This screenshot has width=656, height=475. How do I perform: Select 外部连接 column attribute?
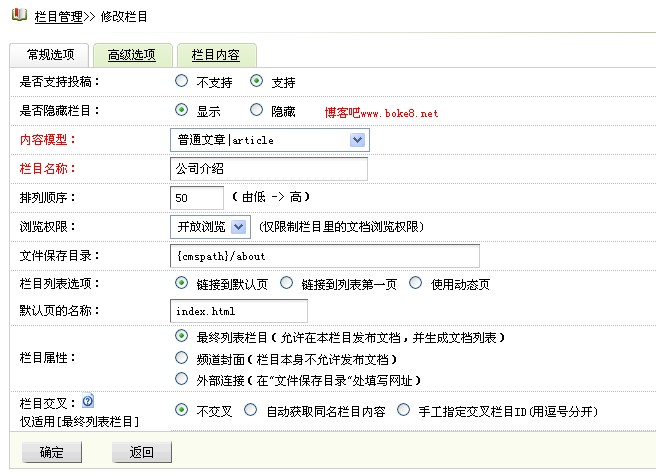click(x=181, y=379)
